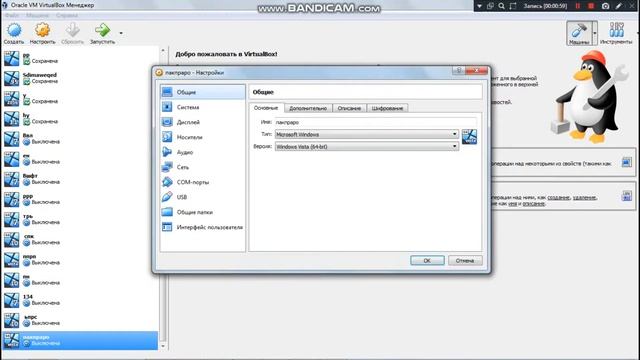Open the Файл menu

coord(11,16)
